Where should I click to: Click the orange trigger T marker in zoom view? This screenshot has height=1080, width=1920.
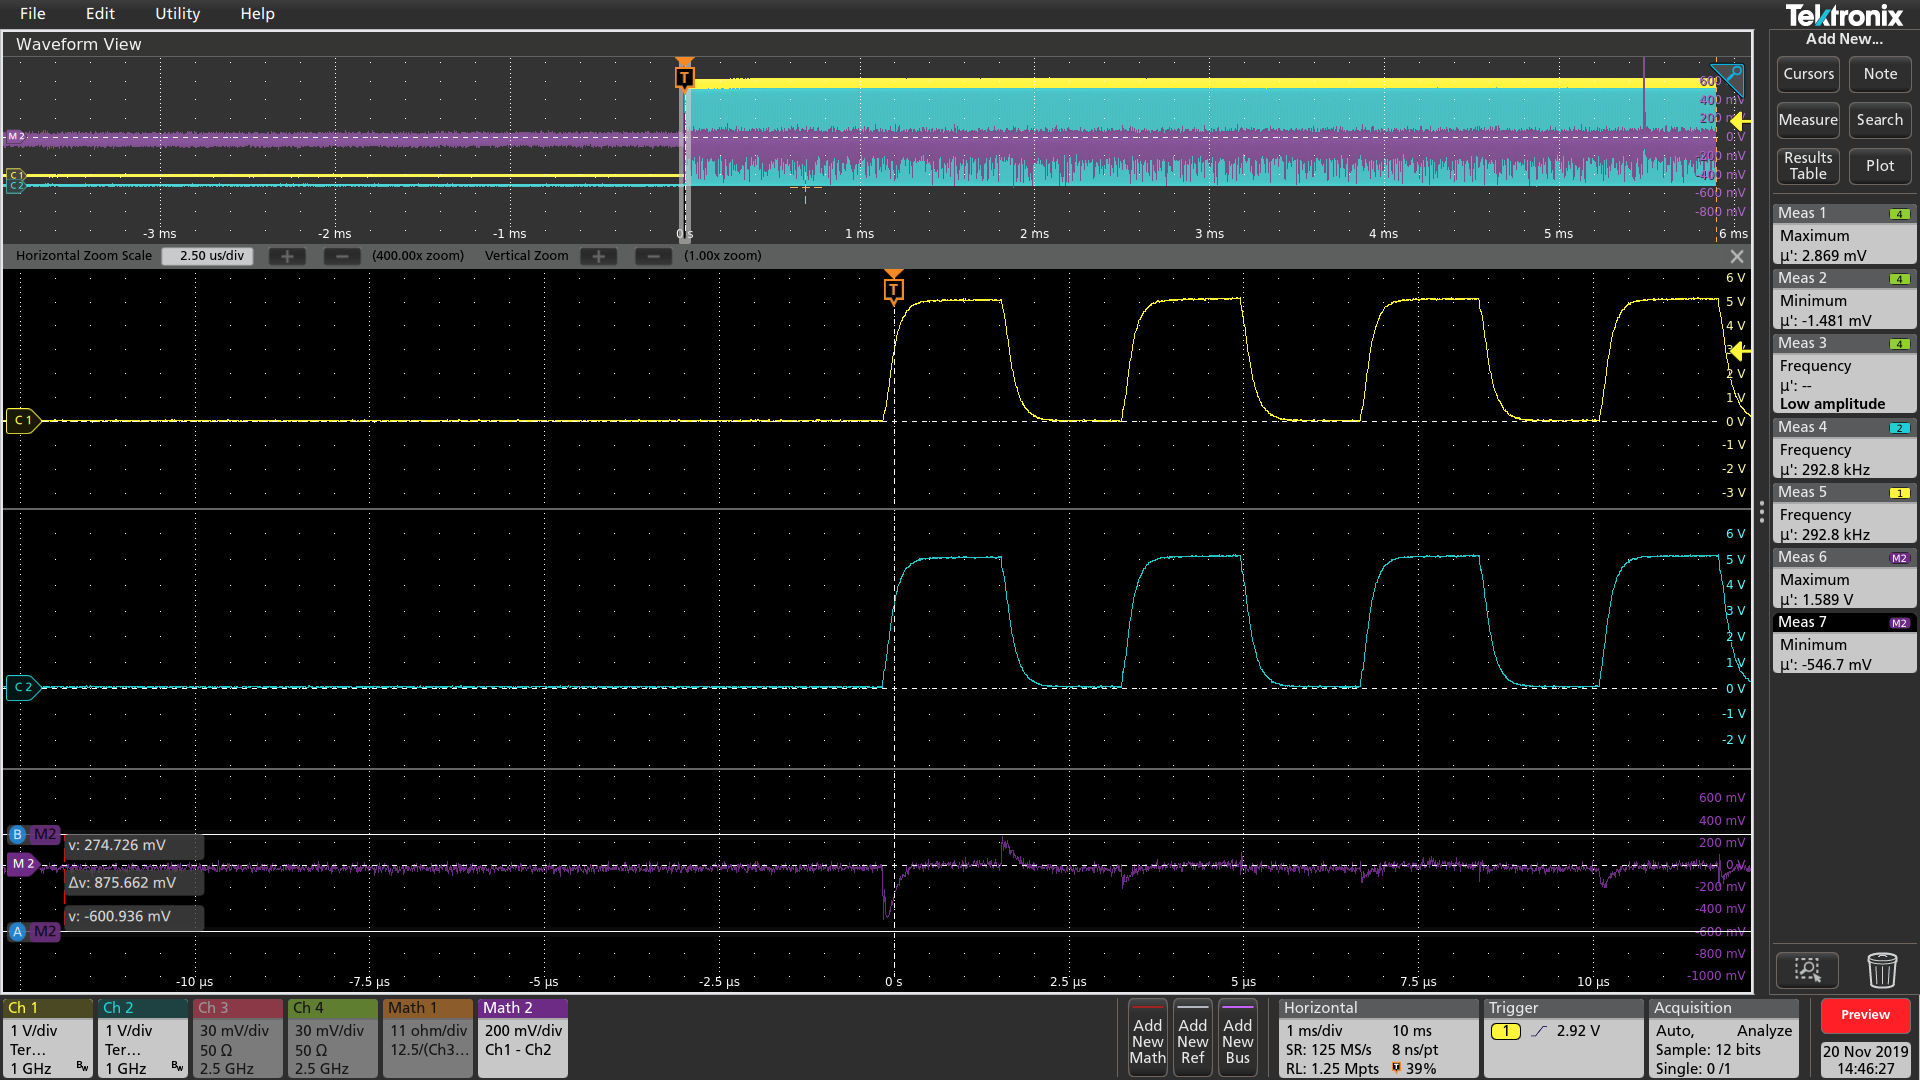click(x=893, y=289)
